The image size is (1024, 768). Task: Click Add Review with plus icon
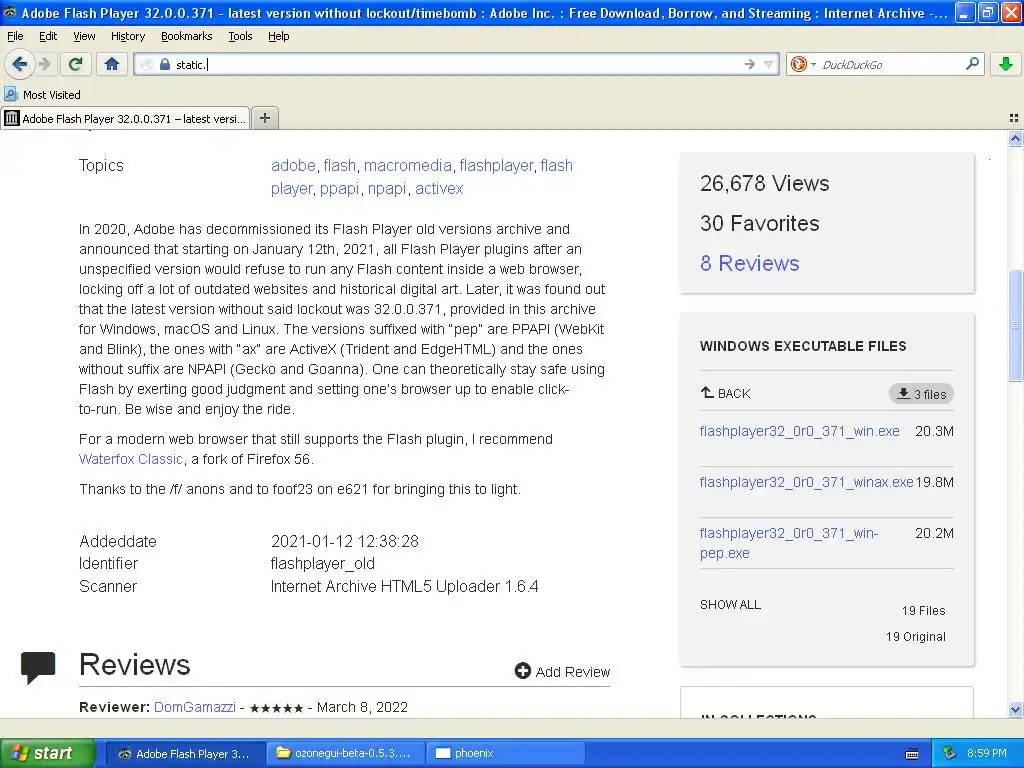562,671
